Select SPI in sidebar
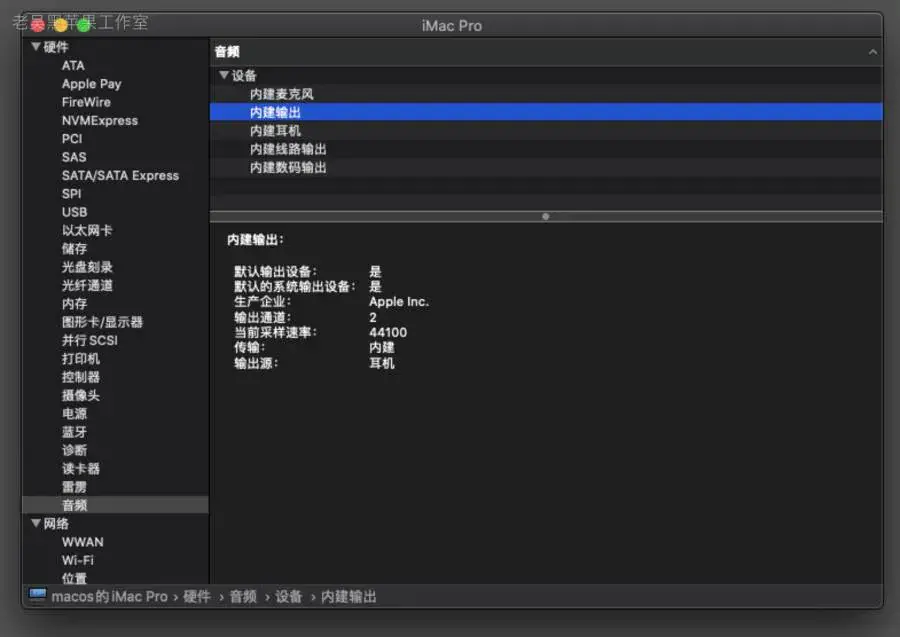Viewport: 900px width, 637px height. coord(71,194)
